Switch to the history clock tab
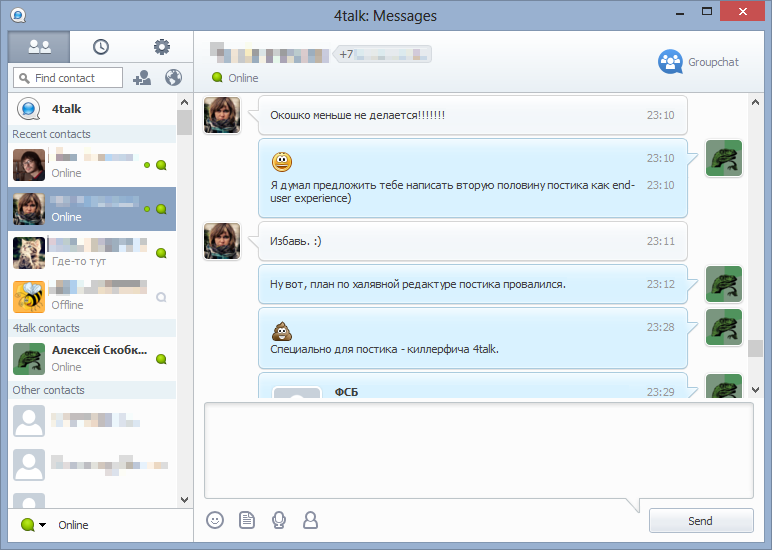 coord(101,47)
